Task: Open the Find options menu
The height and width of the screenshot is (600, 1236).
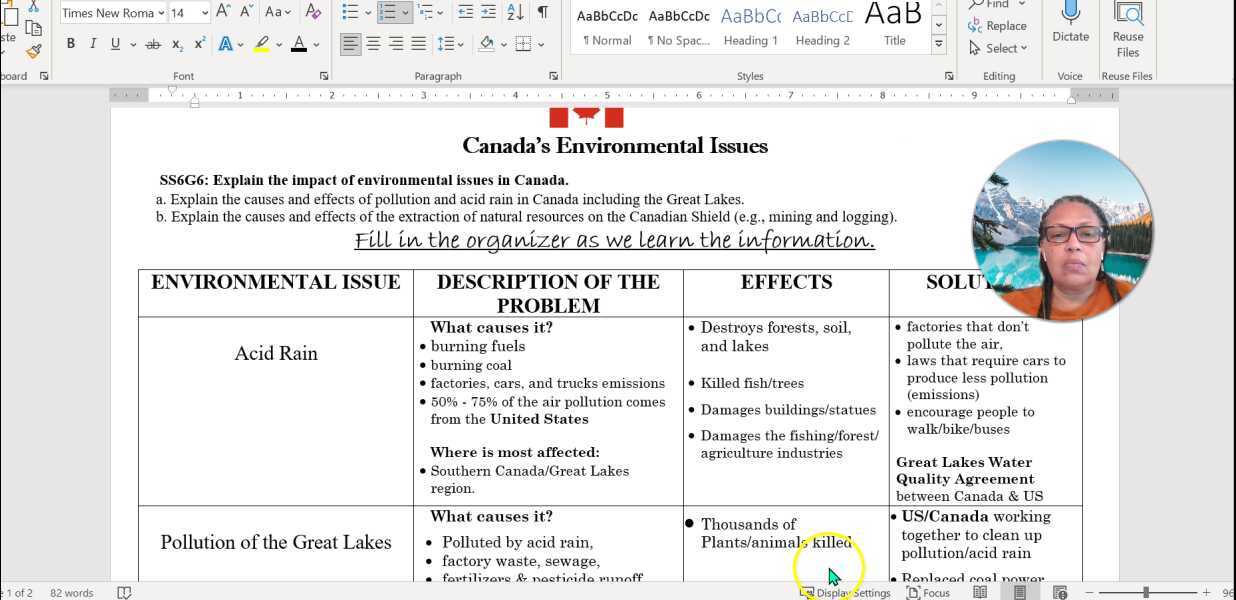Action: tap(1021, 5)
